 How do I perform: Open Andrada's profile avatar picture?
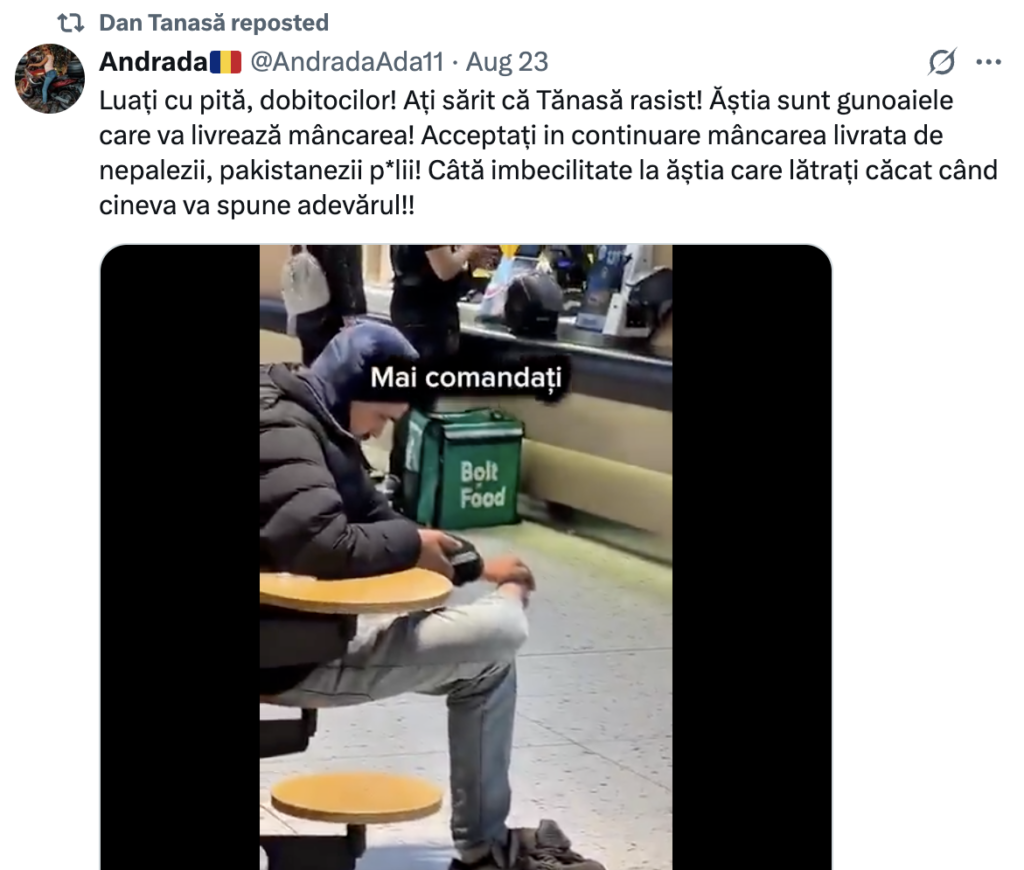tap(50, 78)
